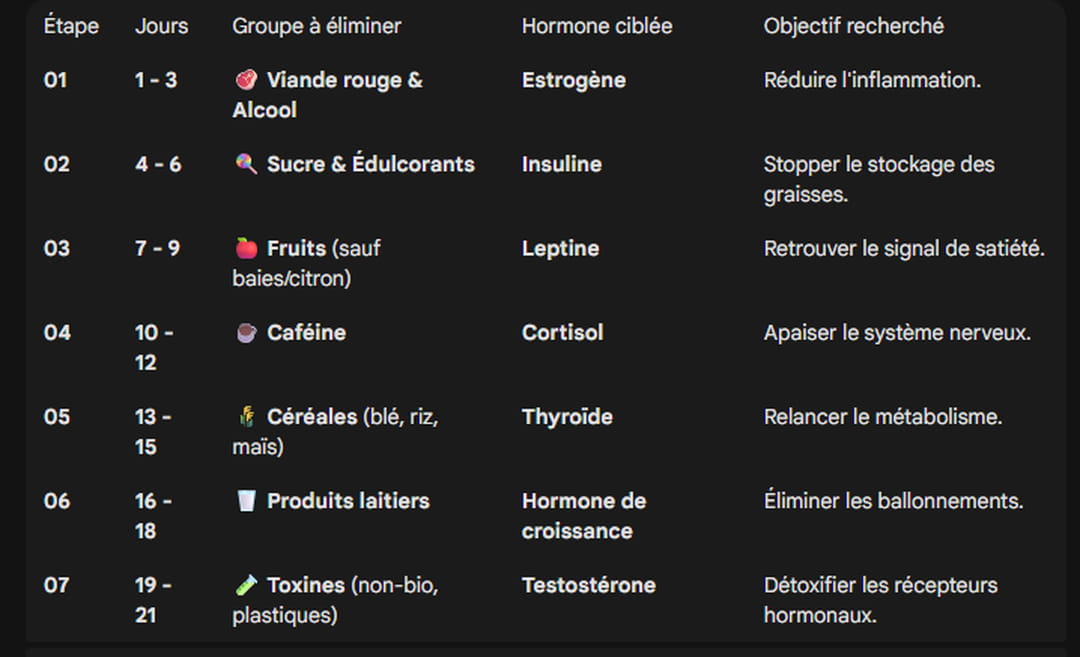
Task: Click the Hormone de croissance cell
Action: (x=584, y=516)
